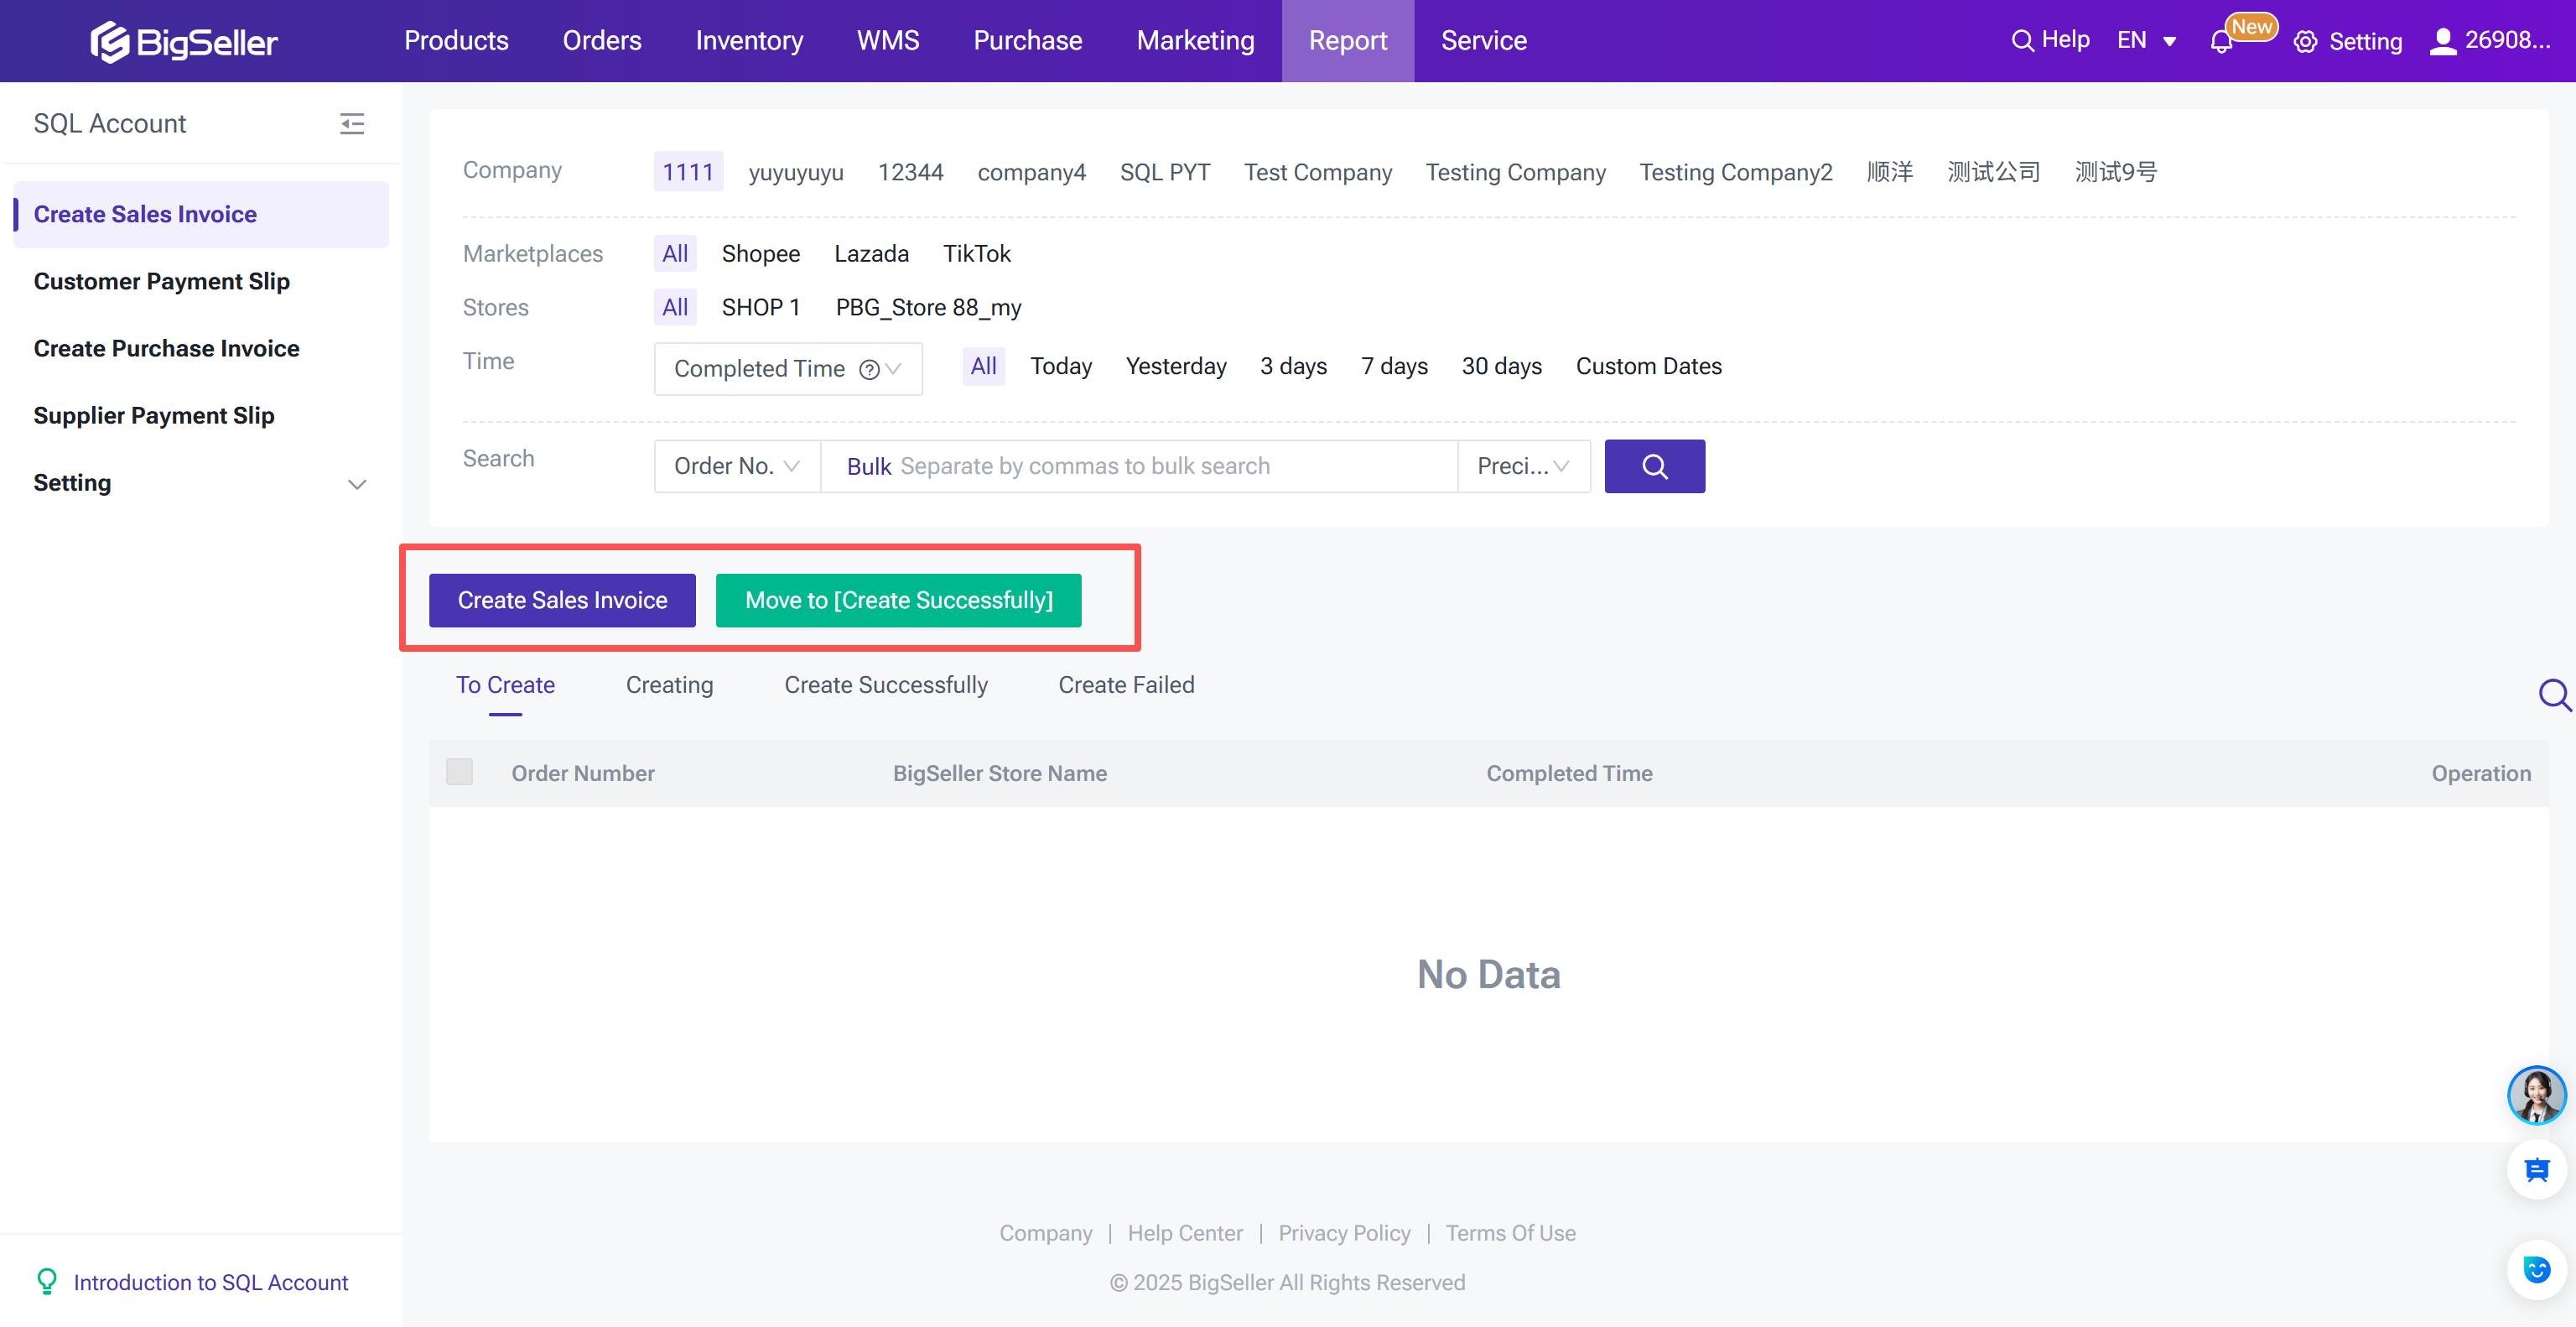Click the user account profile icon

(2443, 41)
